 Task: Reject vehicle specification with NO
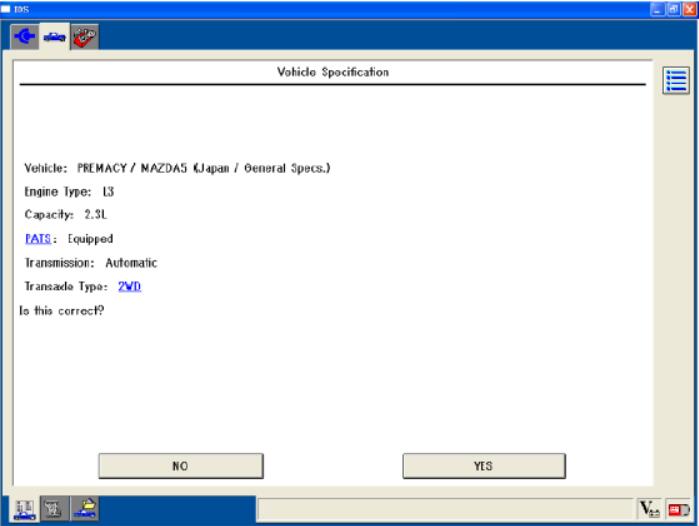181,466
